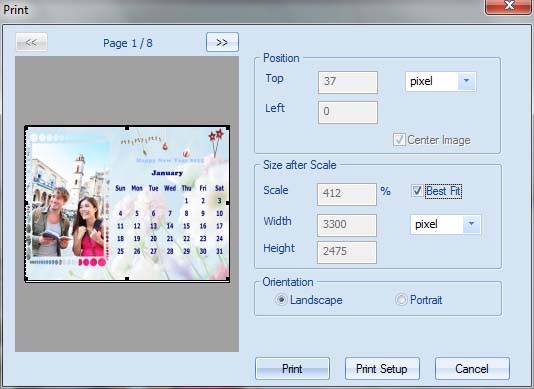534x389 pixels.
Task: Open the Size unit pixel dropdown
Action: 445,224
